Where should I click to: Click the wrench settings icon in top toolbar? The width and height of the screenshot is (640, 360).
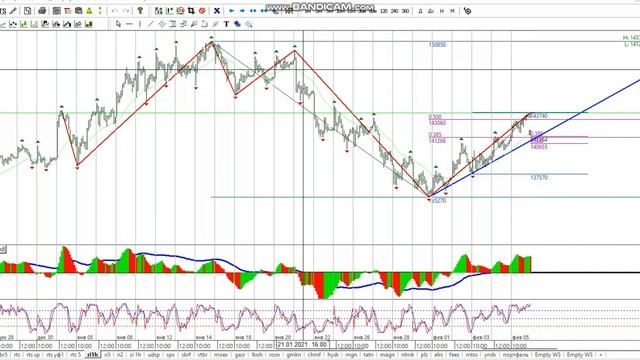[13, 11]
